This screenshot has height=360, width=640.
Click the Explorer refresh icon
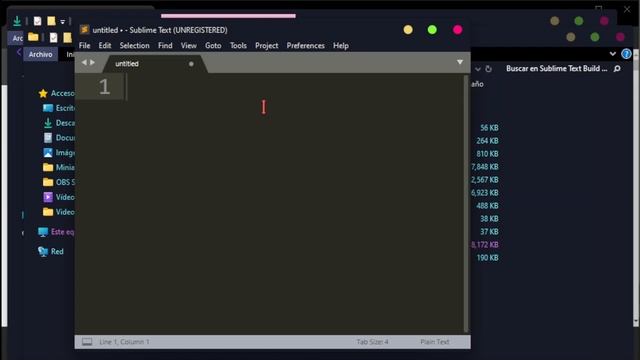click(x=488, y=69)
